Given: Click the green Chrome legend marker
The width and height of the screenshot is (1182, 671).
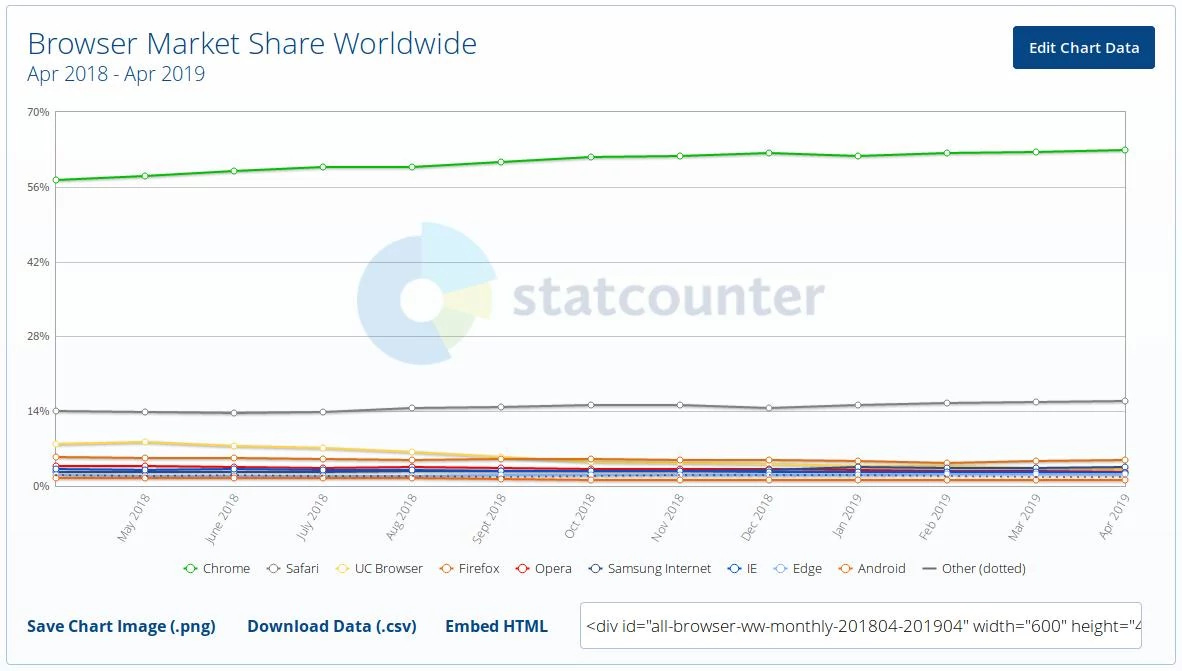Looking at the screenshot, I should [191, 568].
